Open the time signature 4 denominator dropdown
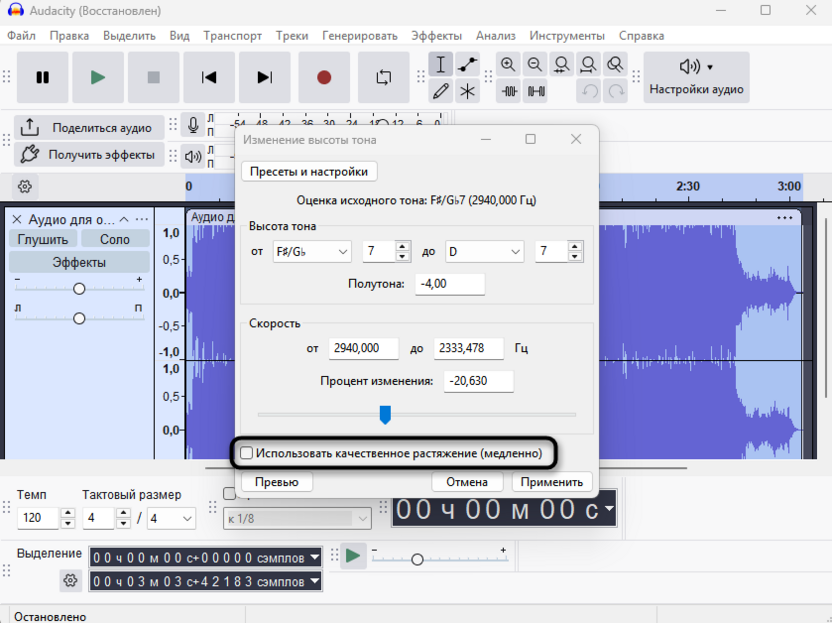 [171, 518]
